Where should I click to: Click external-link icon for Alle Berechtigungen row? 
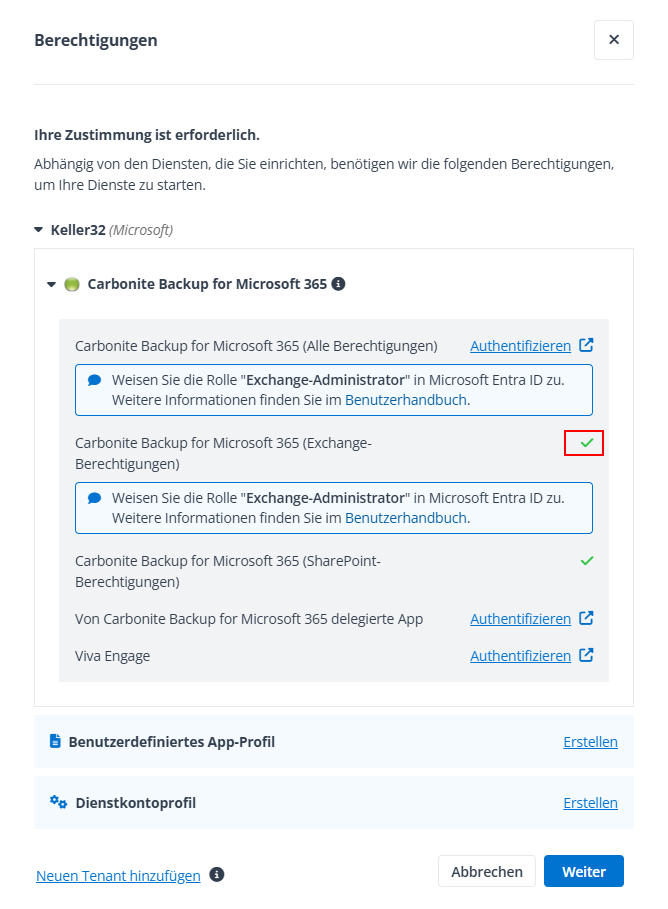pos(587,345)
